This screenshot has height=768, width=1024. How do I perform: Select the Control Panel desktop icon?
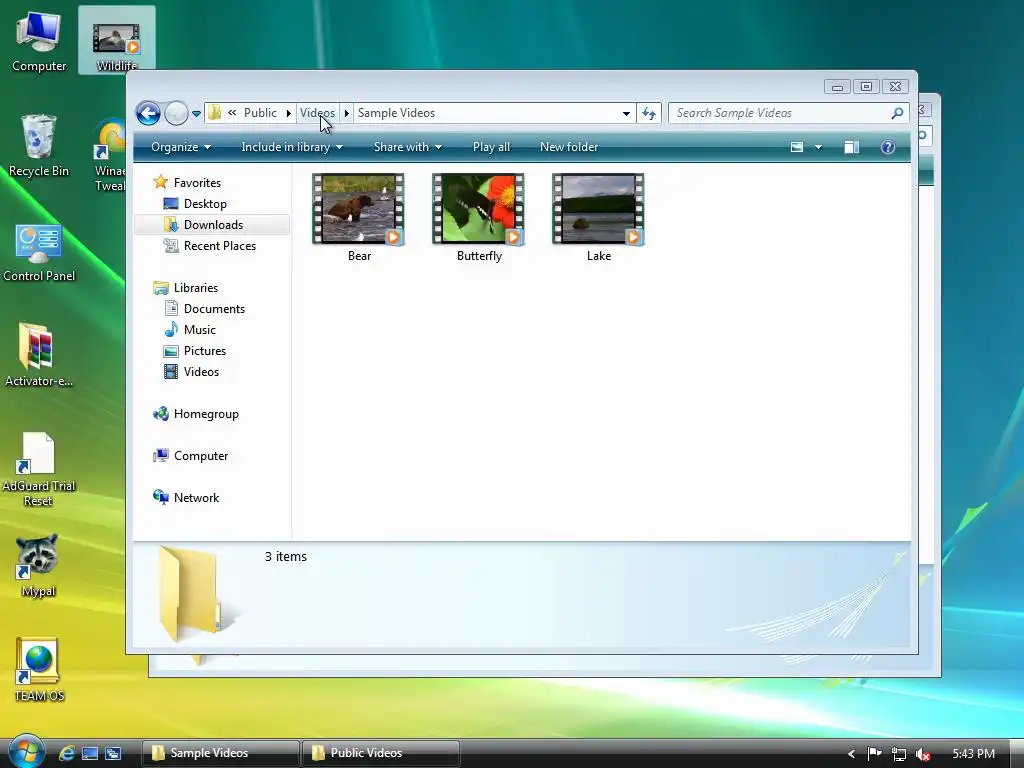pos(39,252)
